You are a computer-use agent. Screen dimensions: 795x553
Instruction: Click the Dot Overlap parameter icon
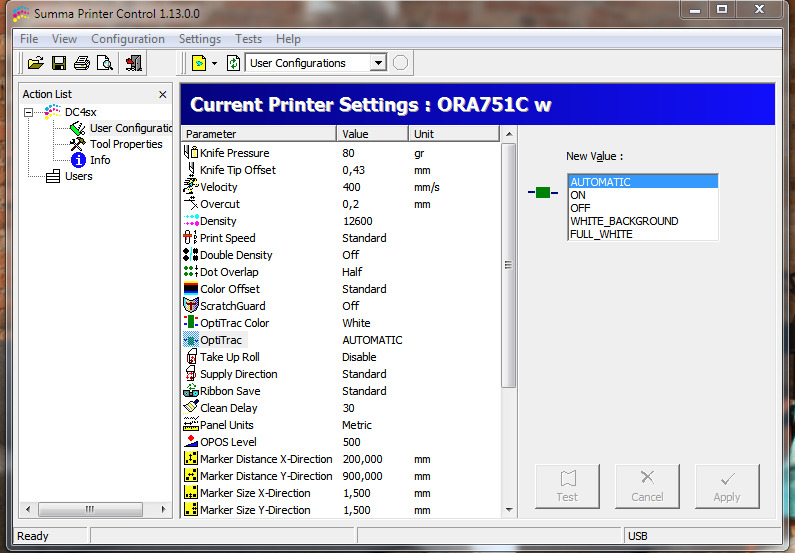[191, 272]
